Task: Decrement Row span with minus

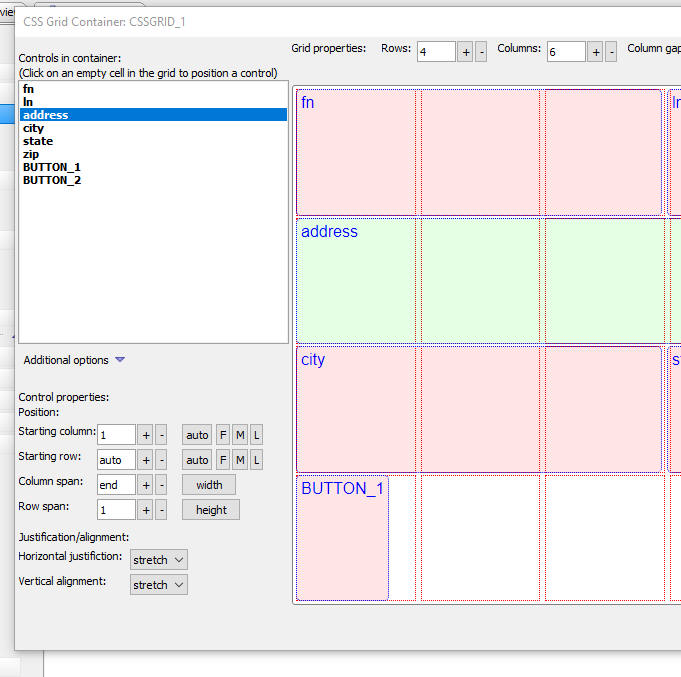Action: pyautogui.click(x=161, y=510)
